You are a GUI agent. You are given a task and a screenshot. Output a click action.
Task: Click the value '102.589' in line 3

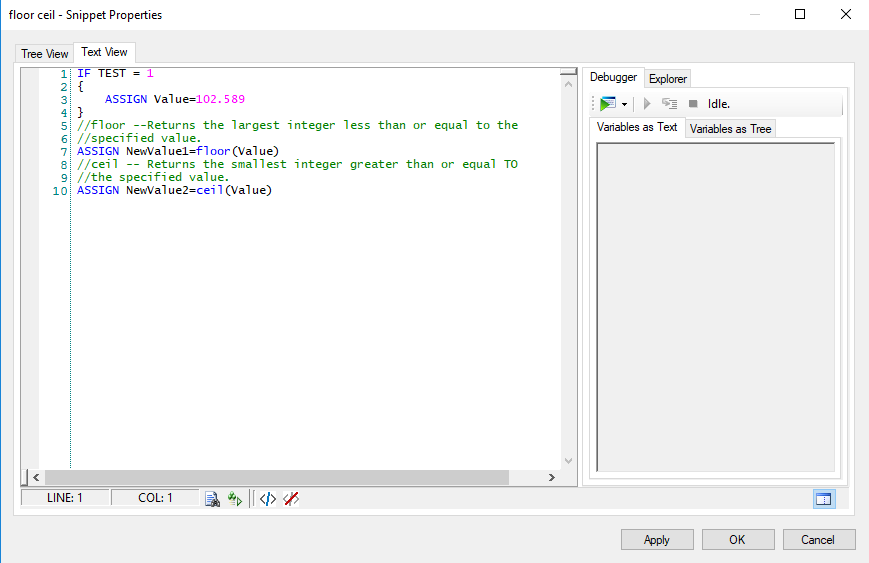(221, 99)
